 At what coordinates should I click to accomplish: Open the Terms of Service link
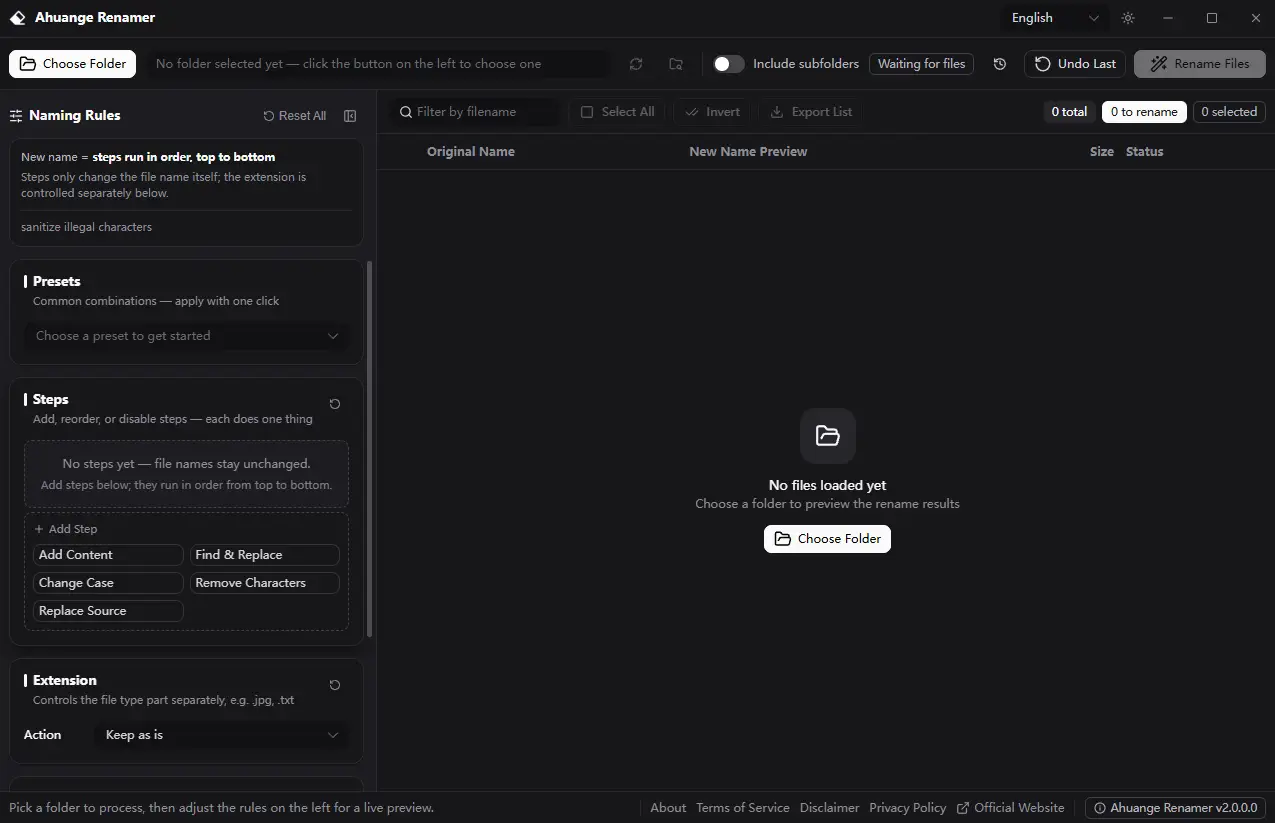pyautogui.click(x=743, y=808)
